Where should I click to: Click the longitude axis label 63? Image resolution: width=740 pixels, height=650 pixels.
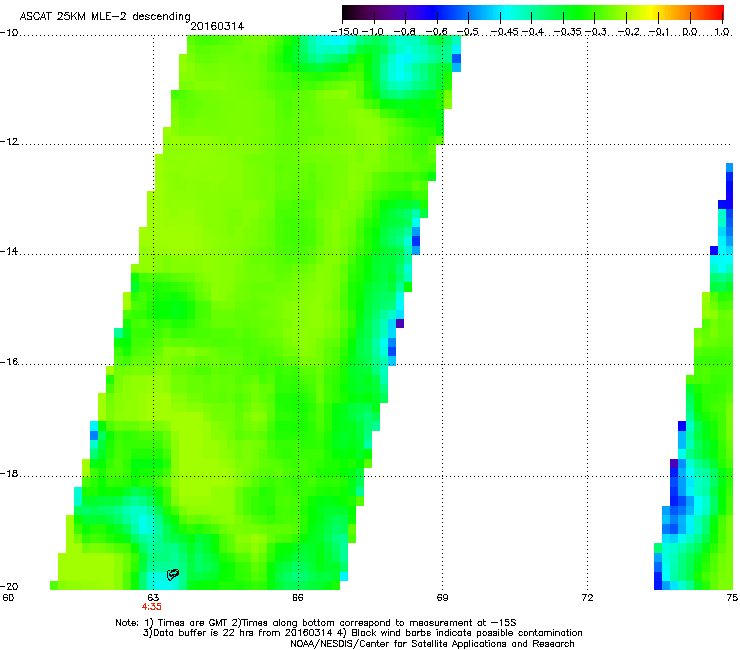153,598
